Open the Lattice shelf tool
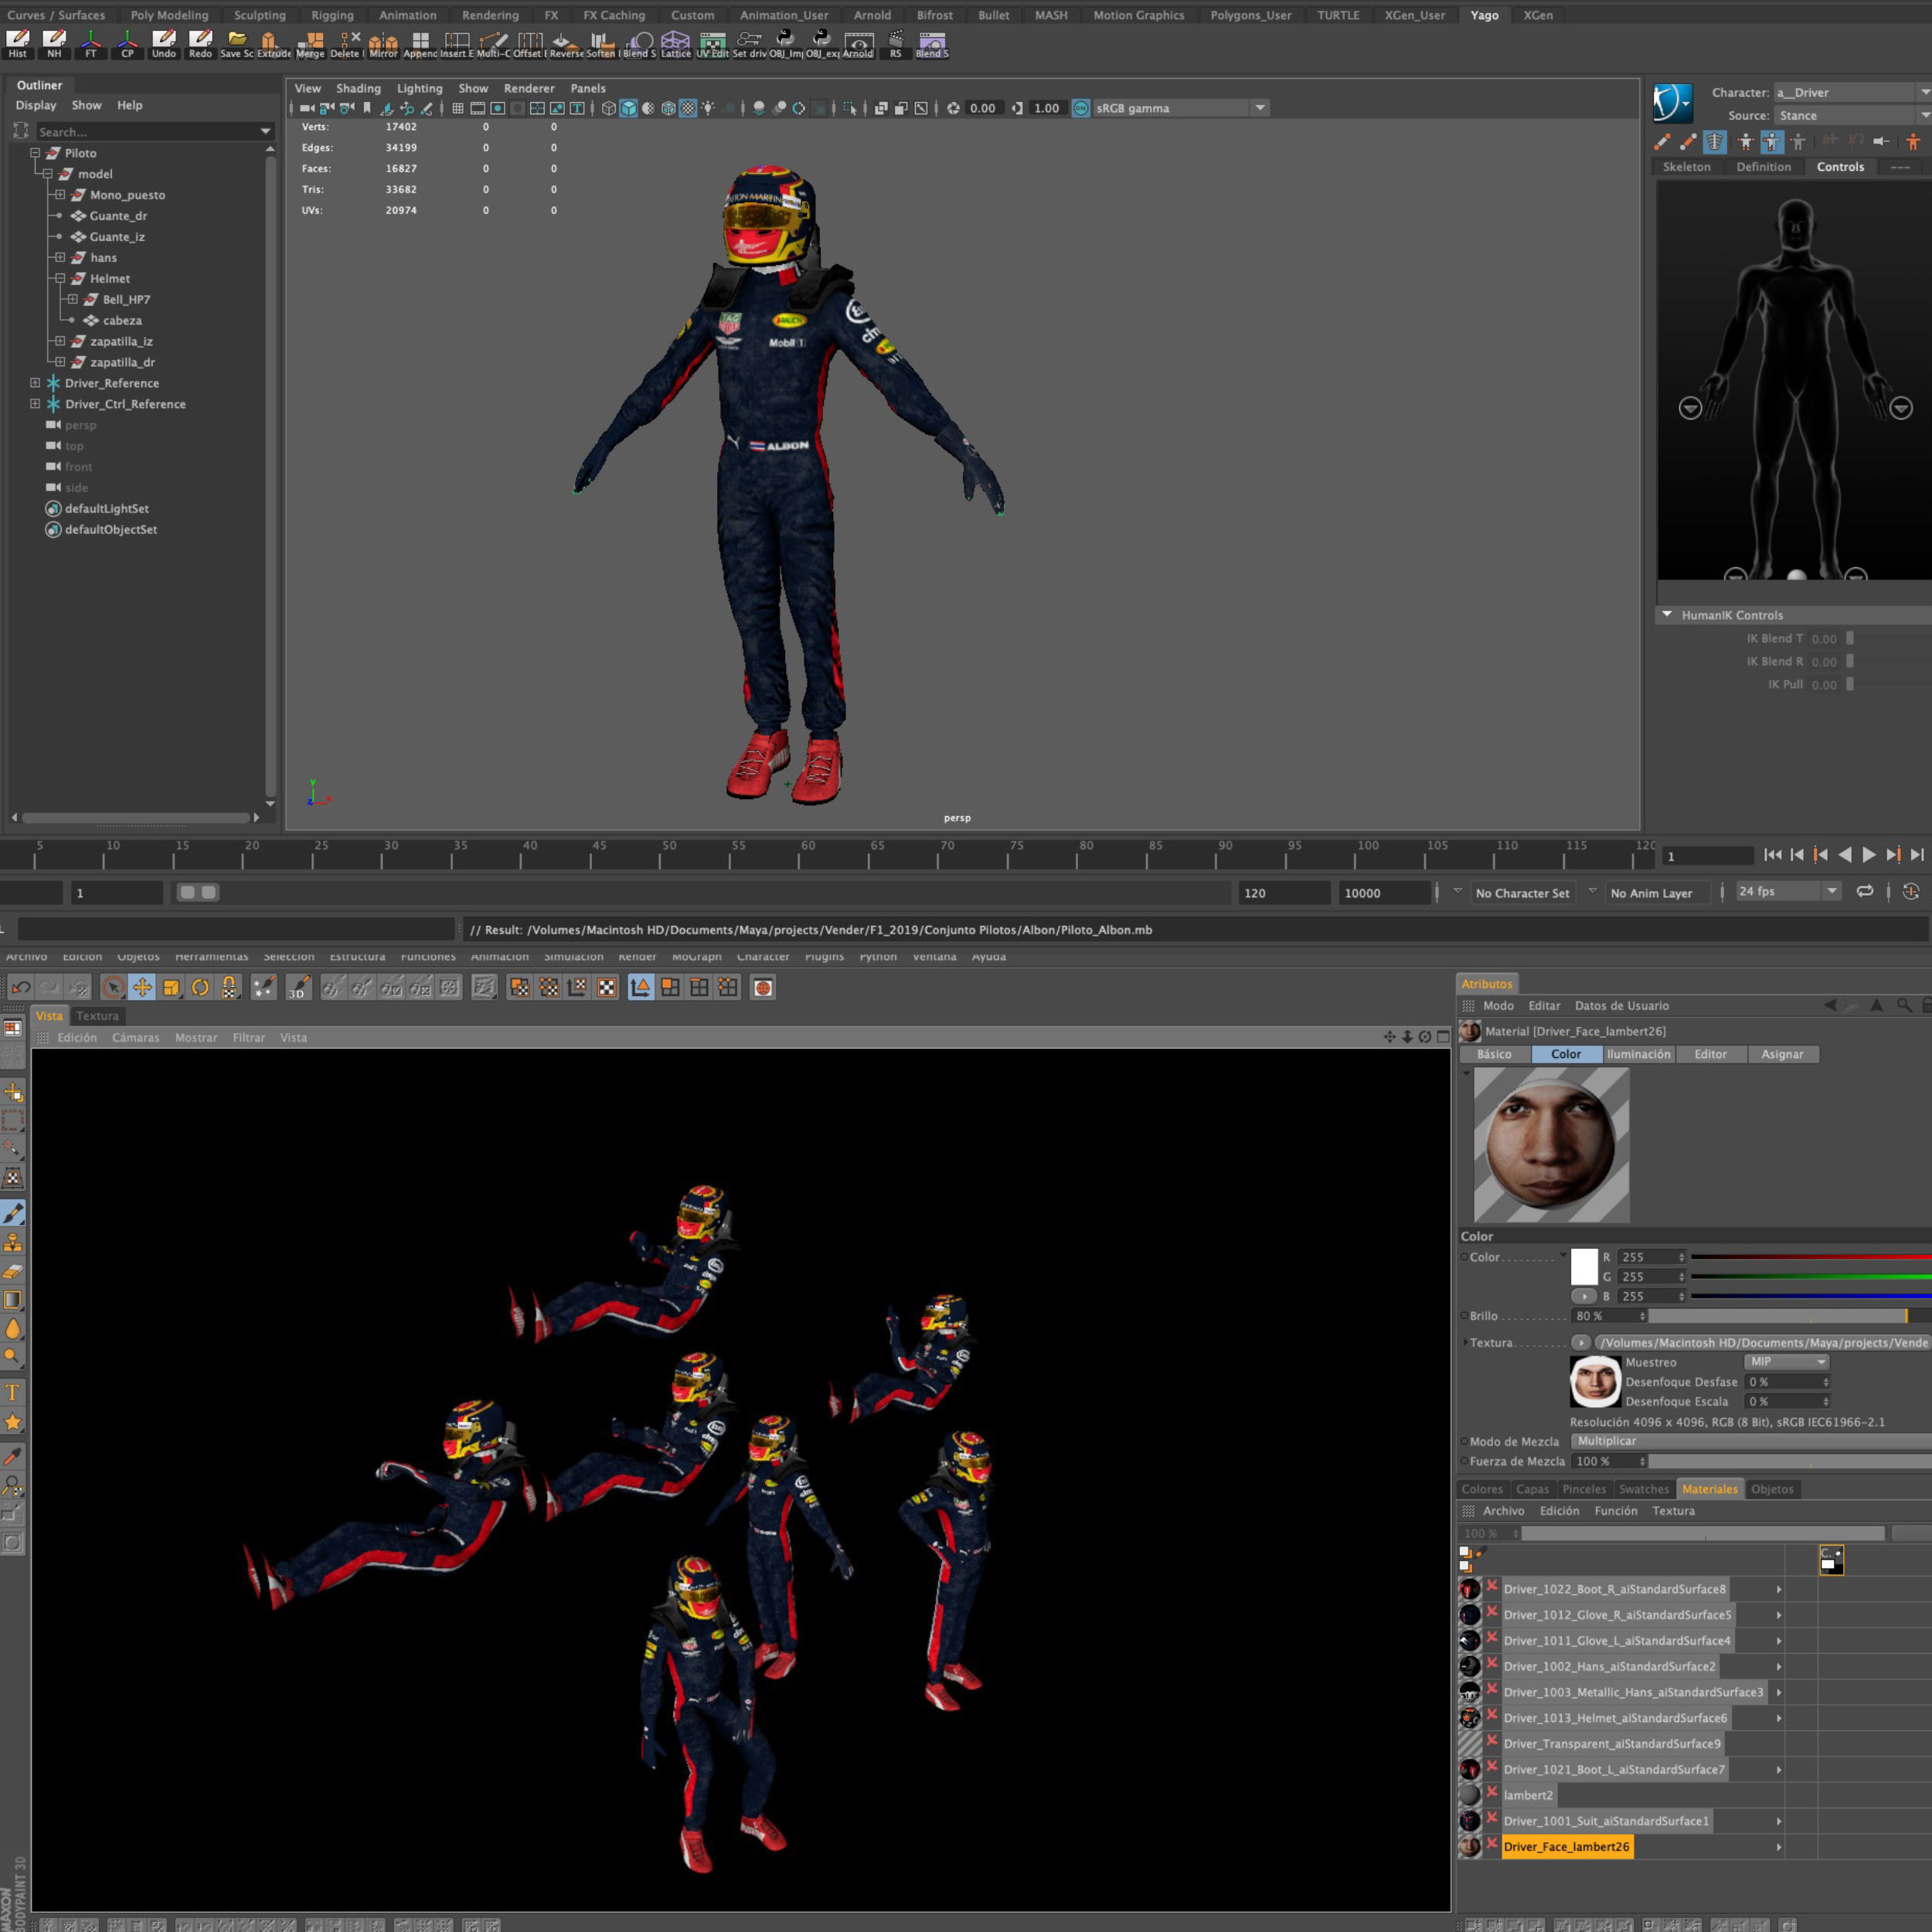Image resolution: width=1932 pixels, height=1932 pixels. [676, 43]
